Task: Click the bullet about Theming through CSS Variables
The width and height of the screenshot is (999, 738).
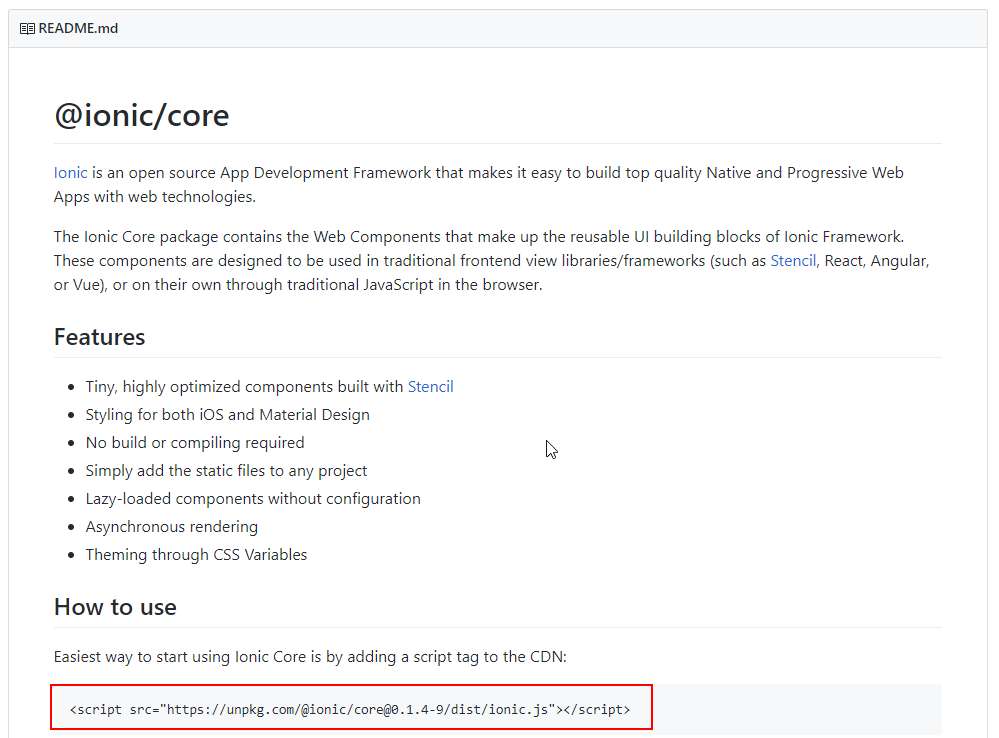Action: click(x=196, y=554)
